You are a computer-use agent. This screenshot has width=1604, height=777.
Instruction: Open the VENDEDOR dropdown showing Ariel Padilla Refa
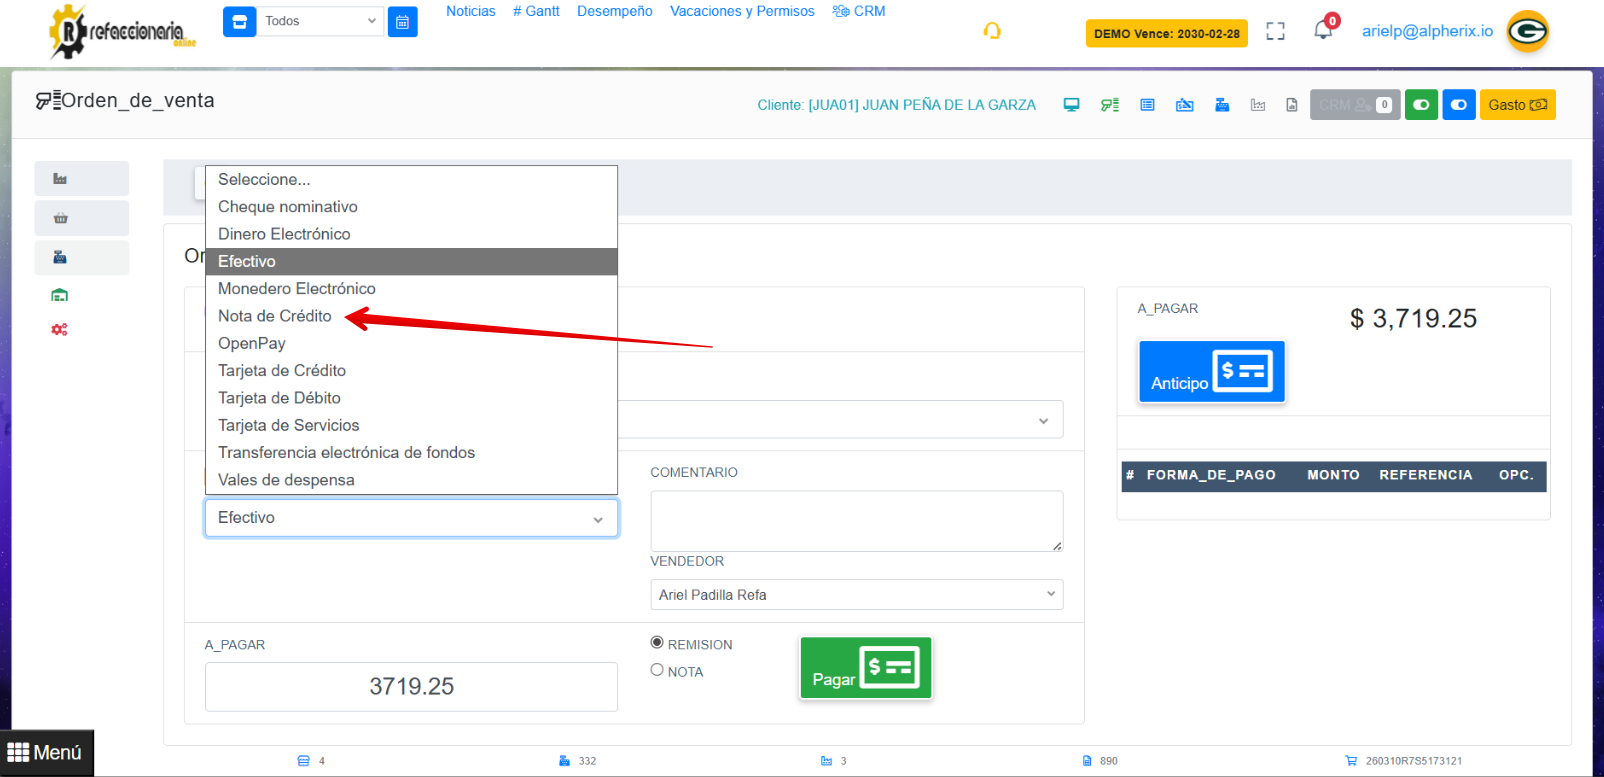pyautogui.click(x=856, y=595)
